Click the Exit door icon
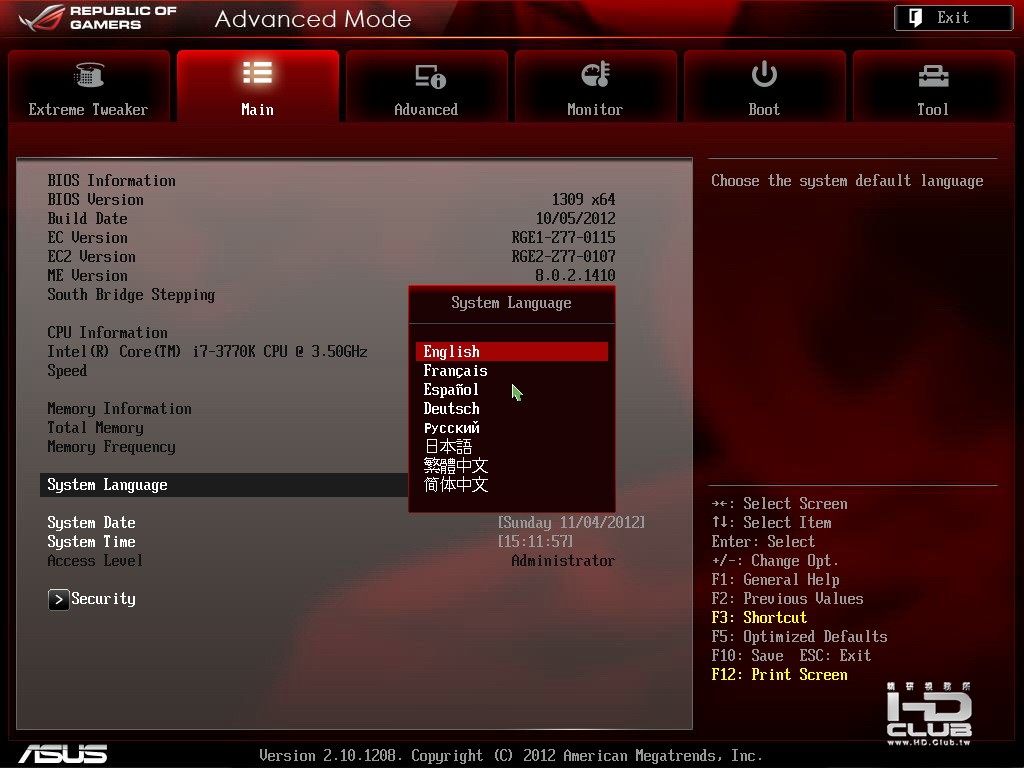This screenshot has height=768, width=1024. [916, 18]
